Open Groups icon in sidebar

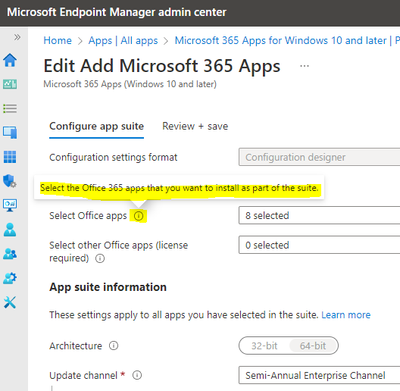pyautogui.click(x=10, y=254)
